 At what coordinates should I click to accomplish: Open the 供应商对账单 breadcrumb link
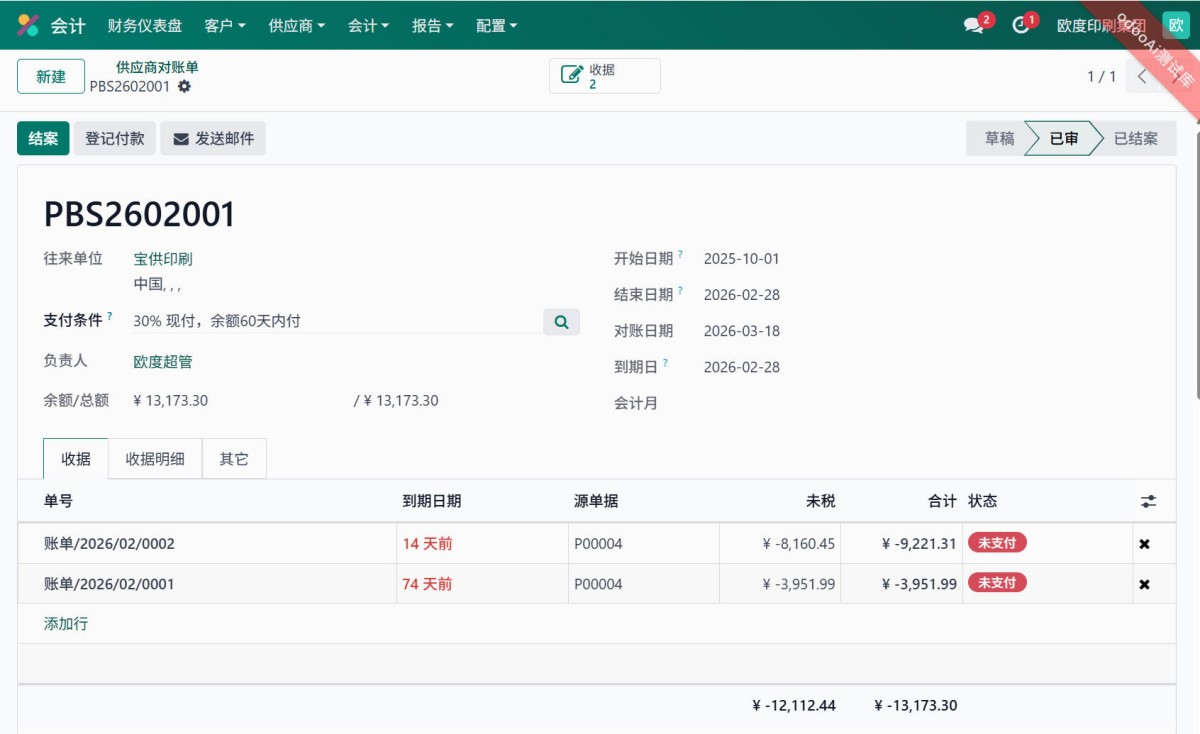(157, 67)
